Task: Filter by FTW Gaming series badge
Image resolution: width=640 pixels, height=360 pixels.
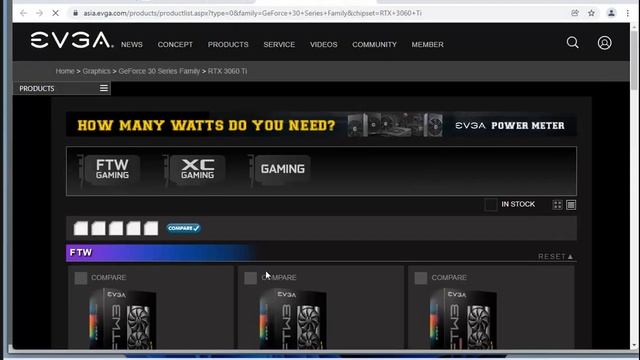Action: (109, 169)
